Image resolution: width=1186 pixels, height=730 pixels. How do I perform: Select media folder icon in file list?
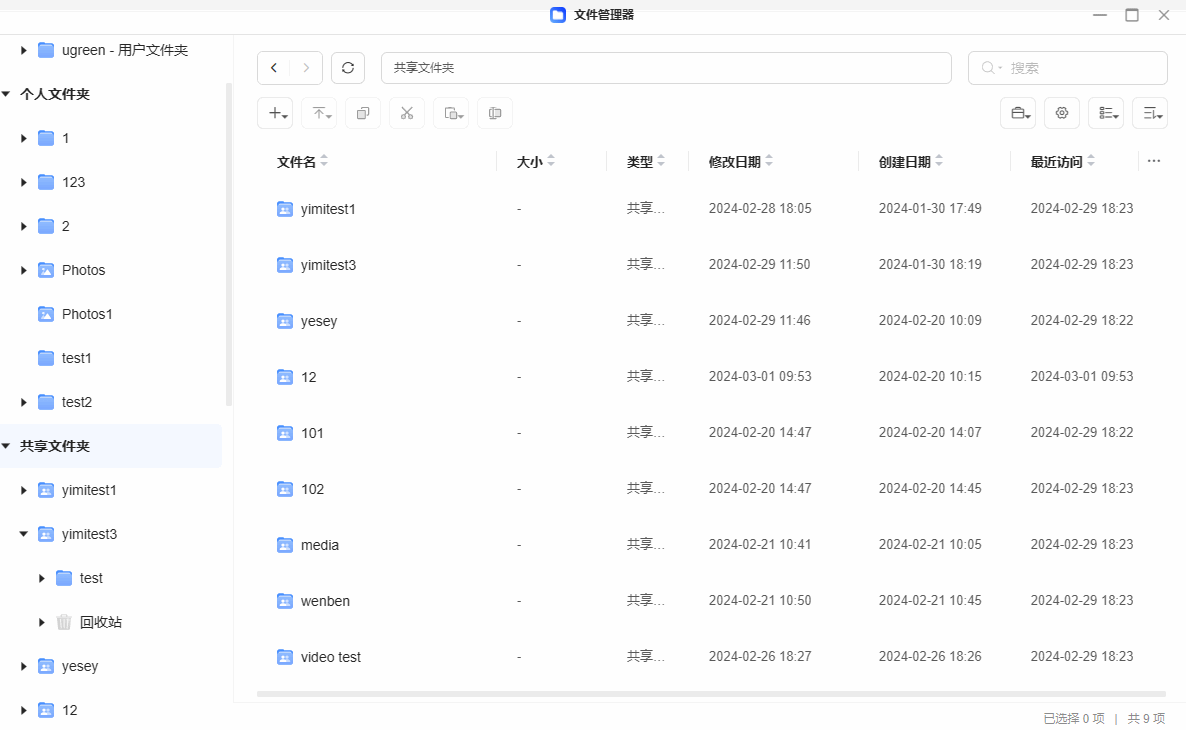[284, 545]
